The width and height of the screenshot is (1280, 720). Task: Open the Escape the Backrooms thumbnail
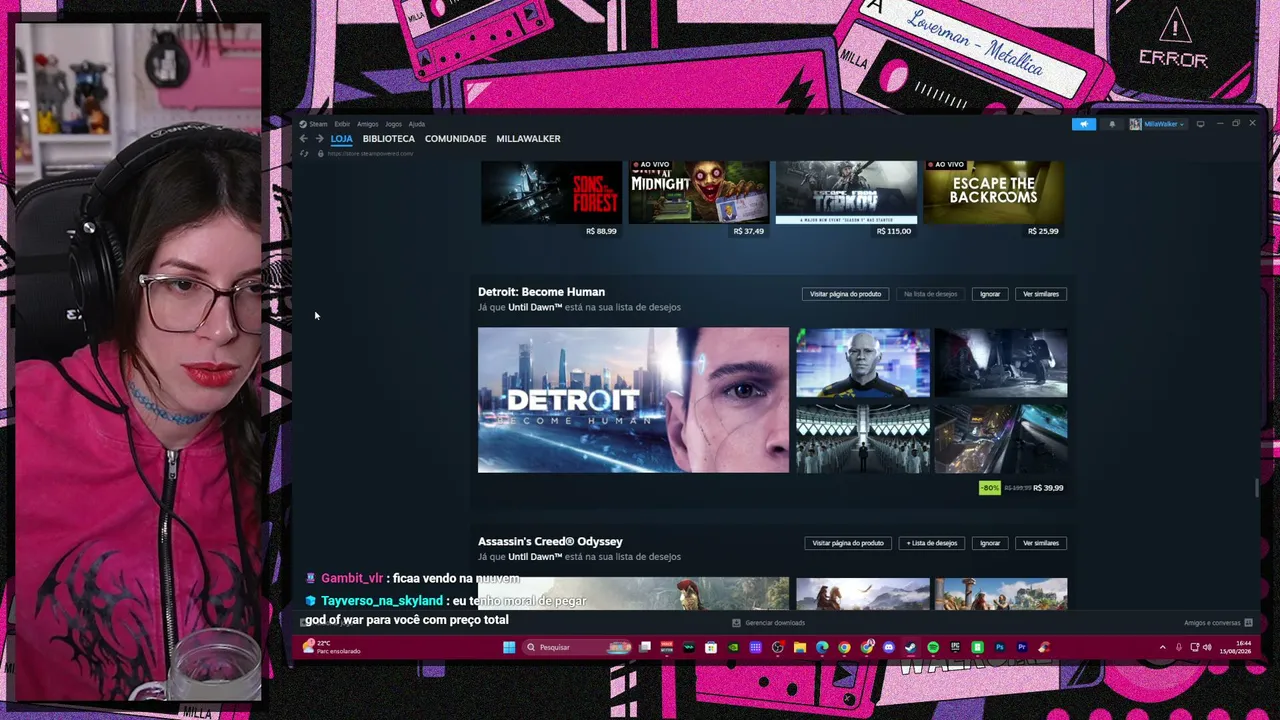[x=993, y=192]
